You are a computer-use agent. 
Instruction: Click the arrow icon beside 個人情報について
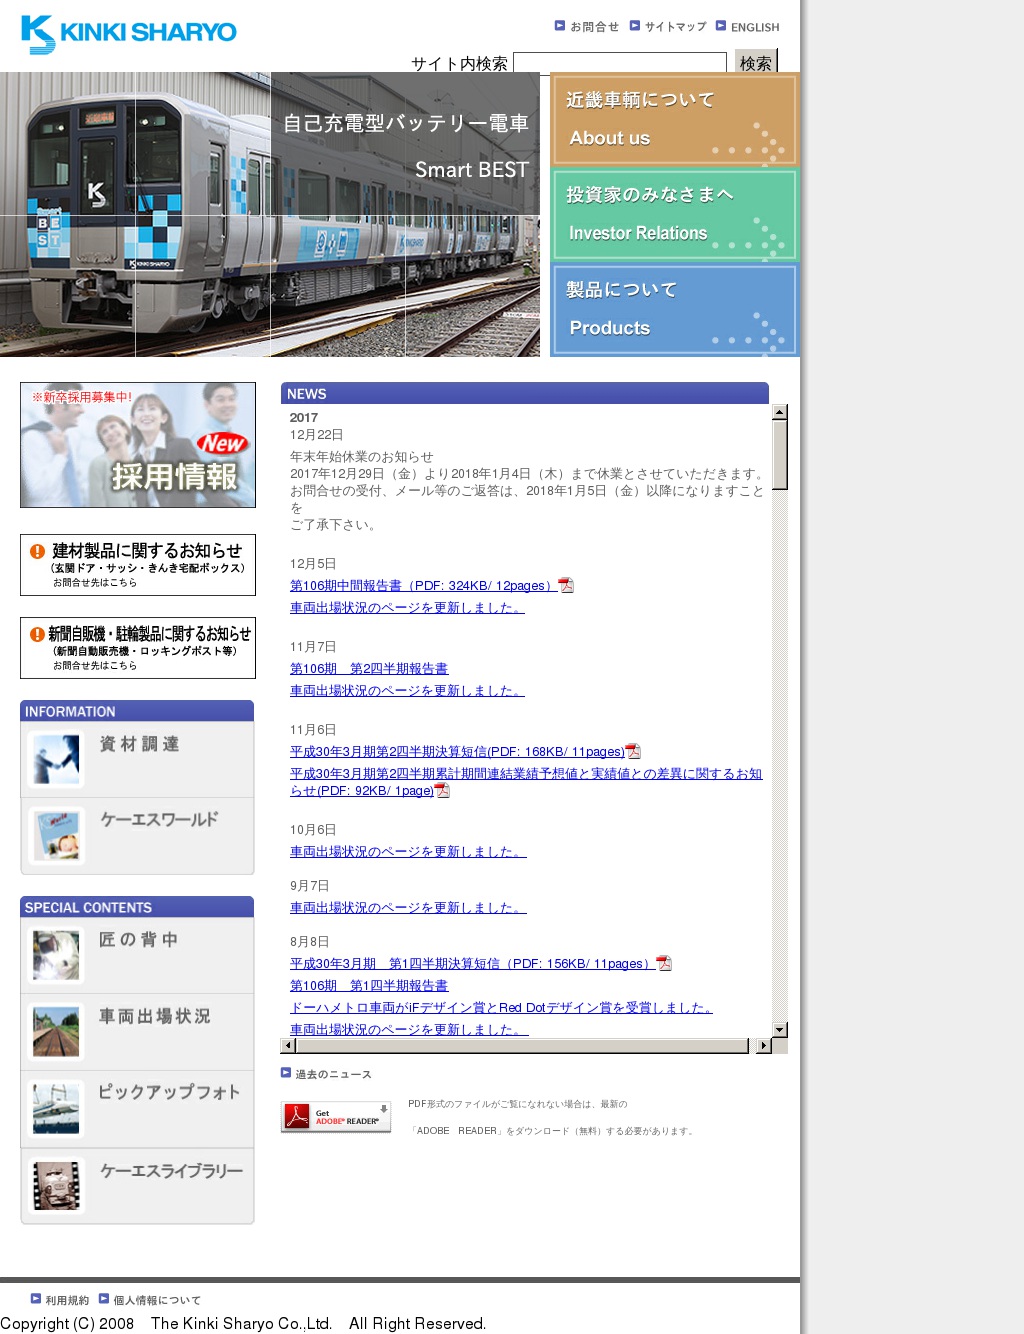coord(103,1299)
